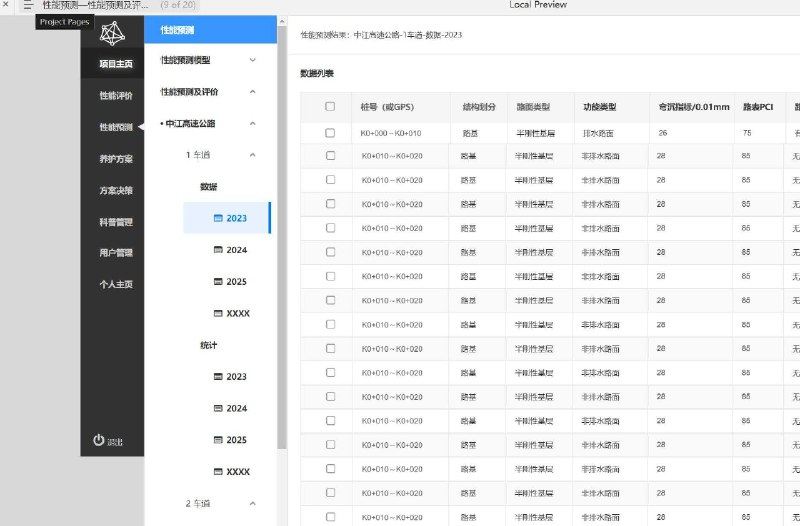Click the page title in preview toolbar

point(95,5)
